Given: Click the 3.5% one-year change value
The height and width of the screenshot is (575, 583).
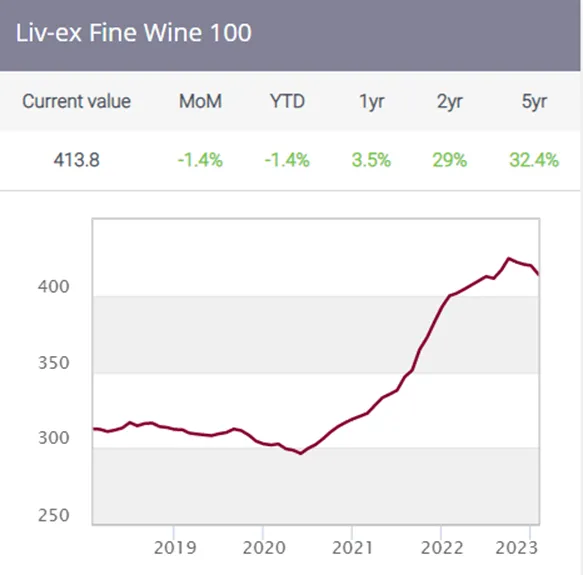Looking at the screenshot, I should pyautogui.click(x=371, y=160).
